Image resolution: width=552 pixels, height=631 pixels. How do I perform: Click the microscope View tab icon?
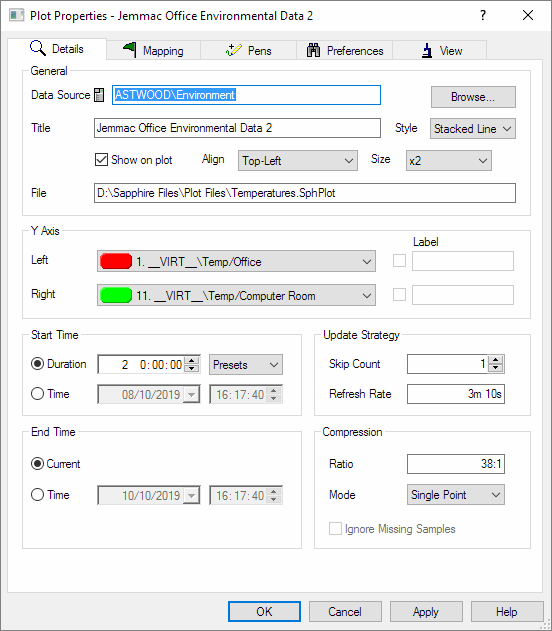click(427, 51)
